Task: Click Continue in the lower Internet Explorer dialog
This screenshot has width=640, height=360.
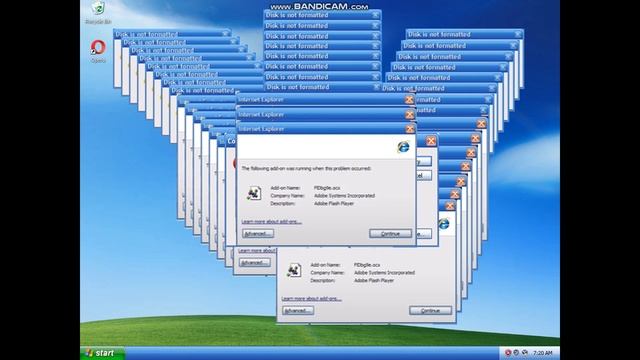Action: click(x=430, y=311)
